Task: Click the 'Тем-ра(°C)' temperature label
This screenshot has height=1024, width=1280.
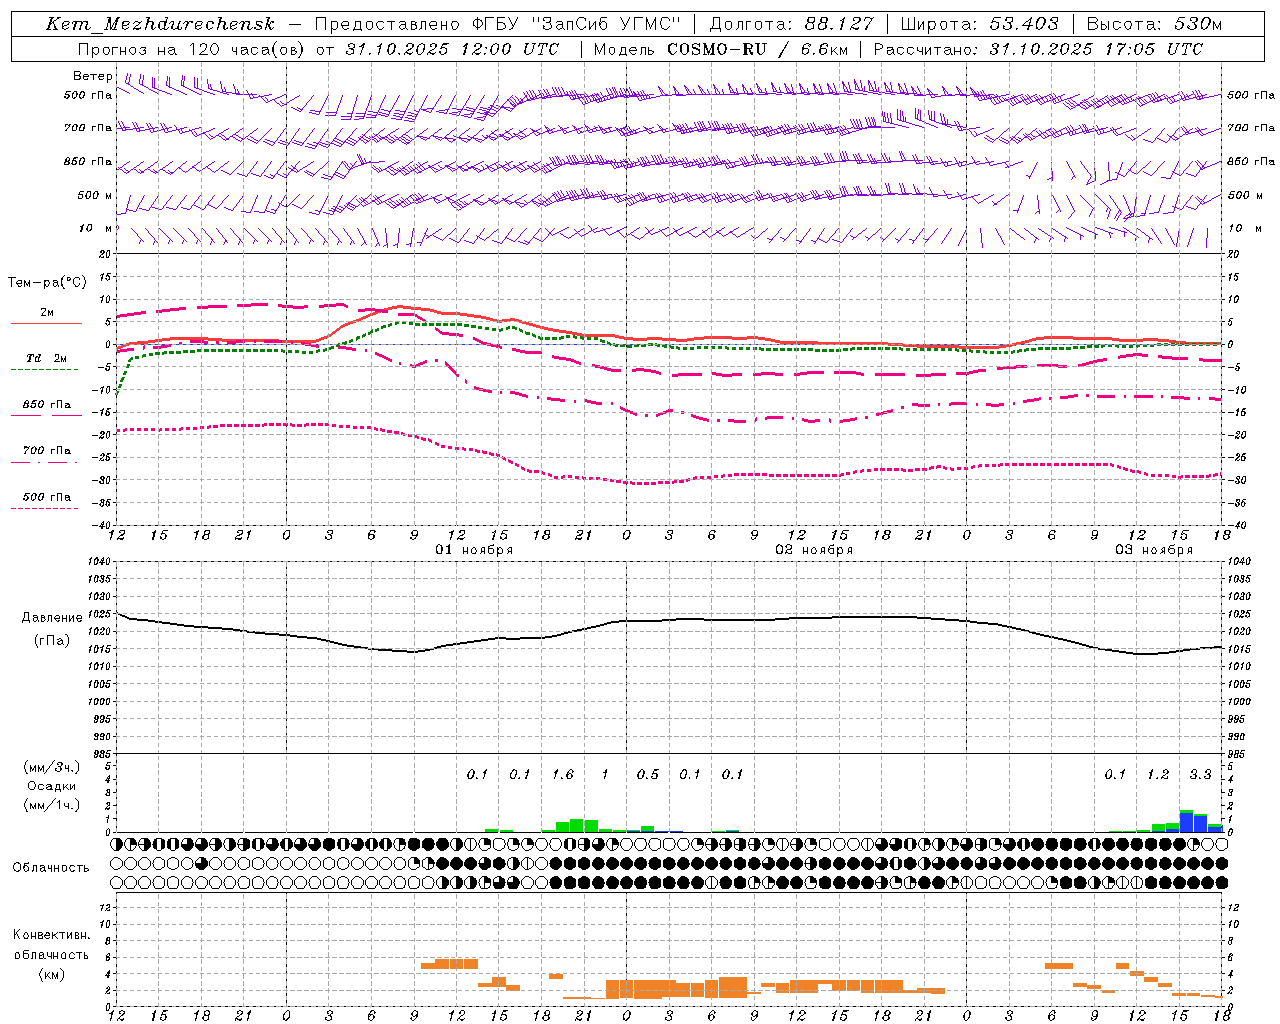Action: coord(47,283)
